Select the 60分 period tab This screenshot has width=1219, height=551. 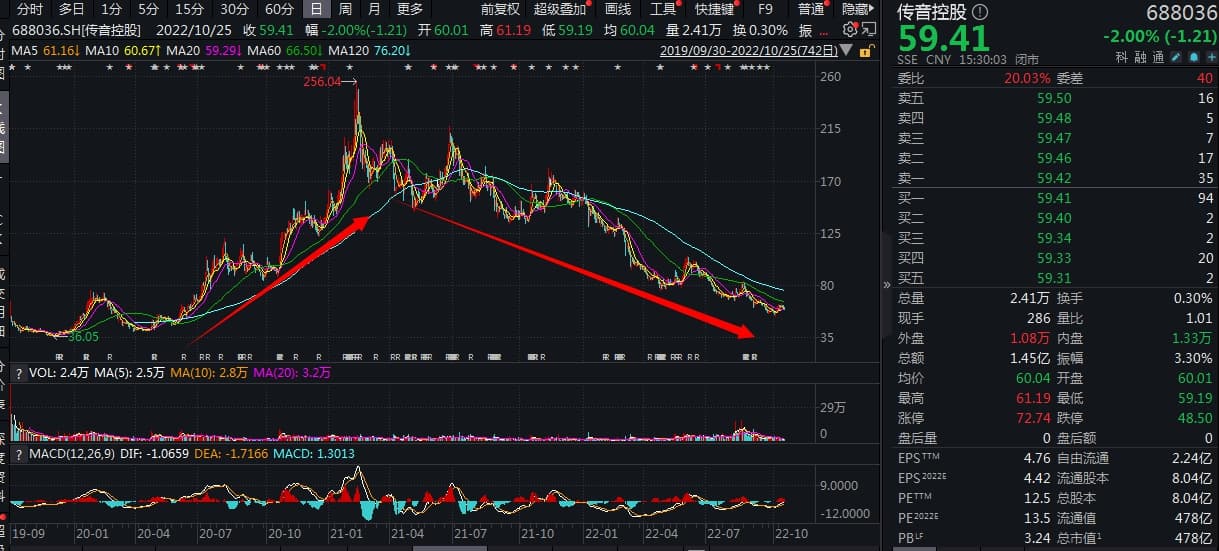coord(279,9)
